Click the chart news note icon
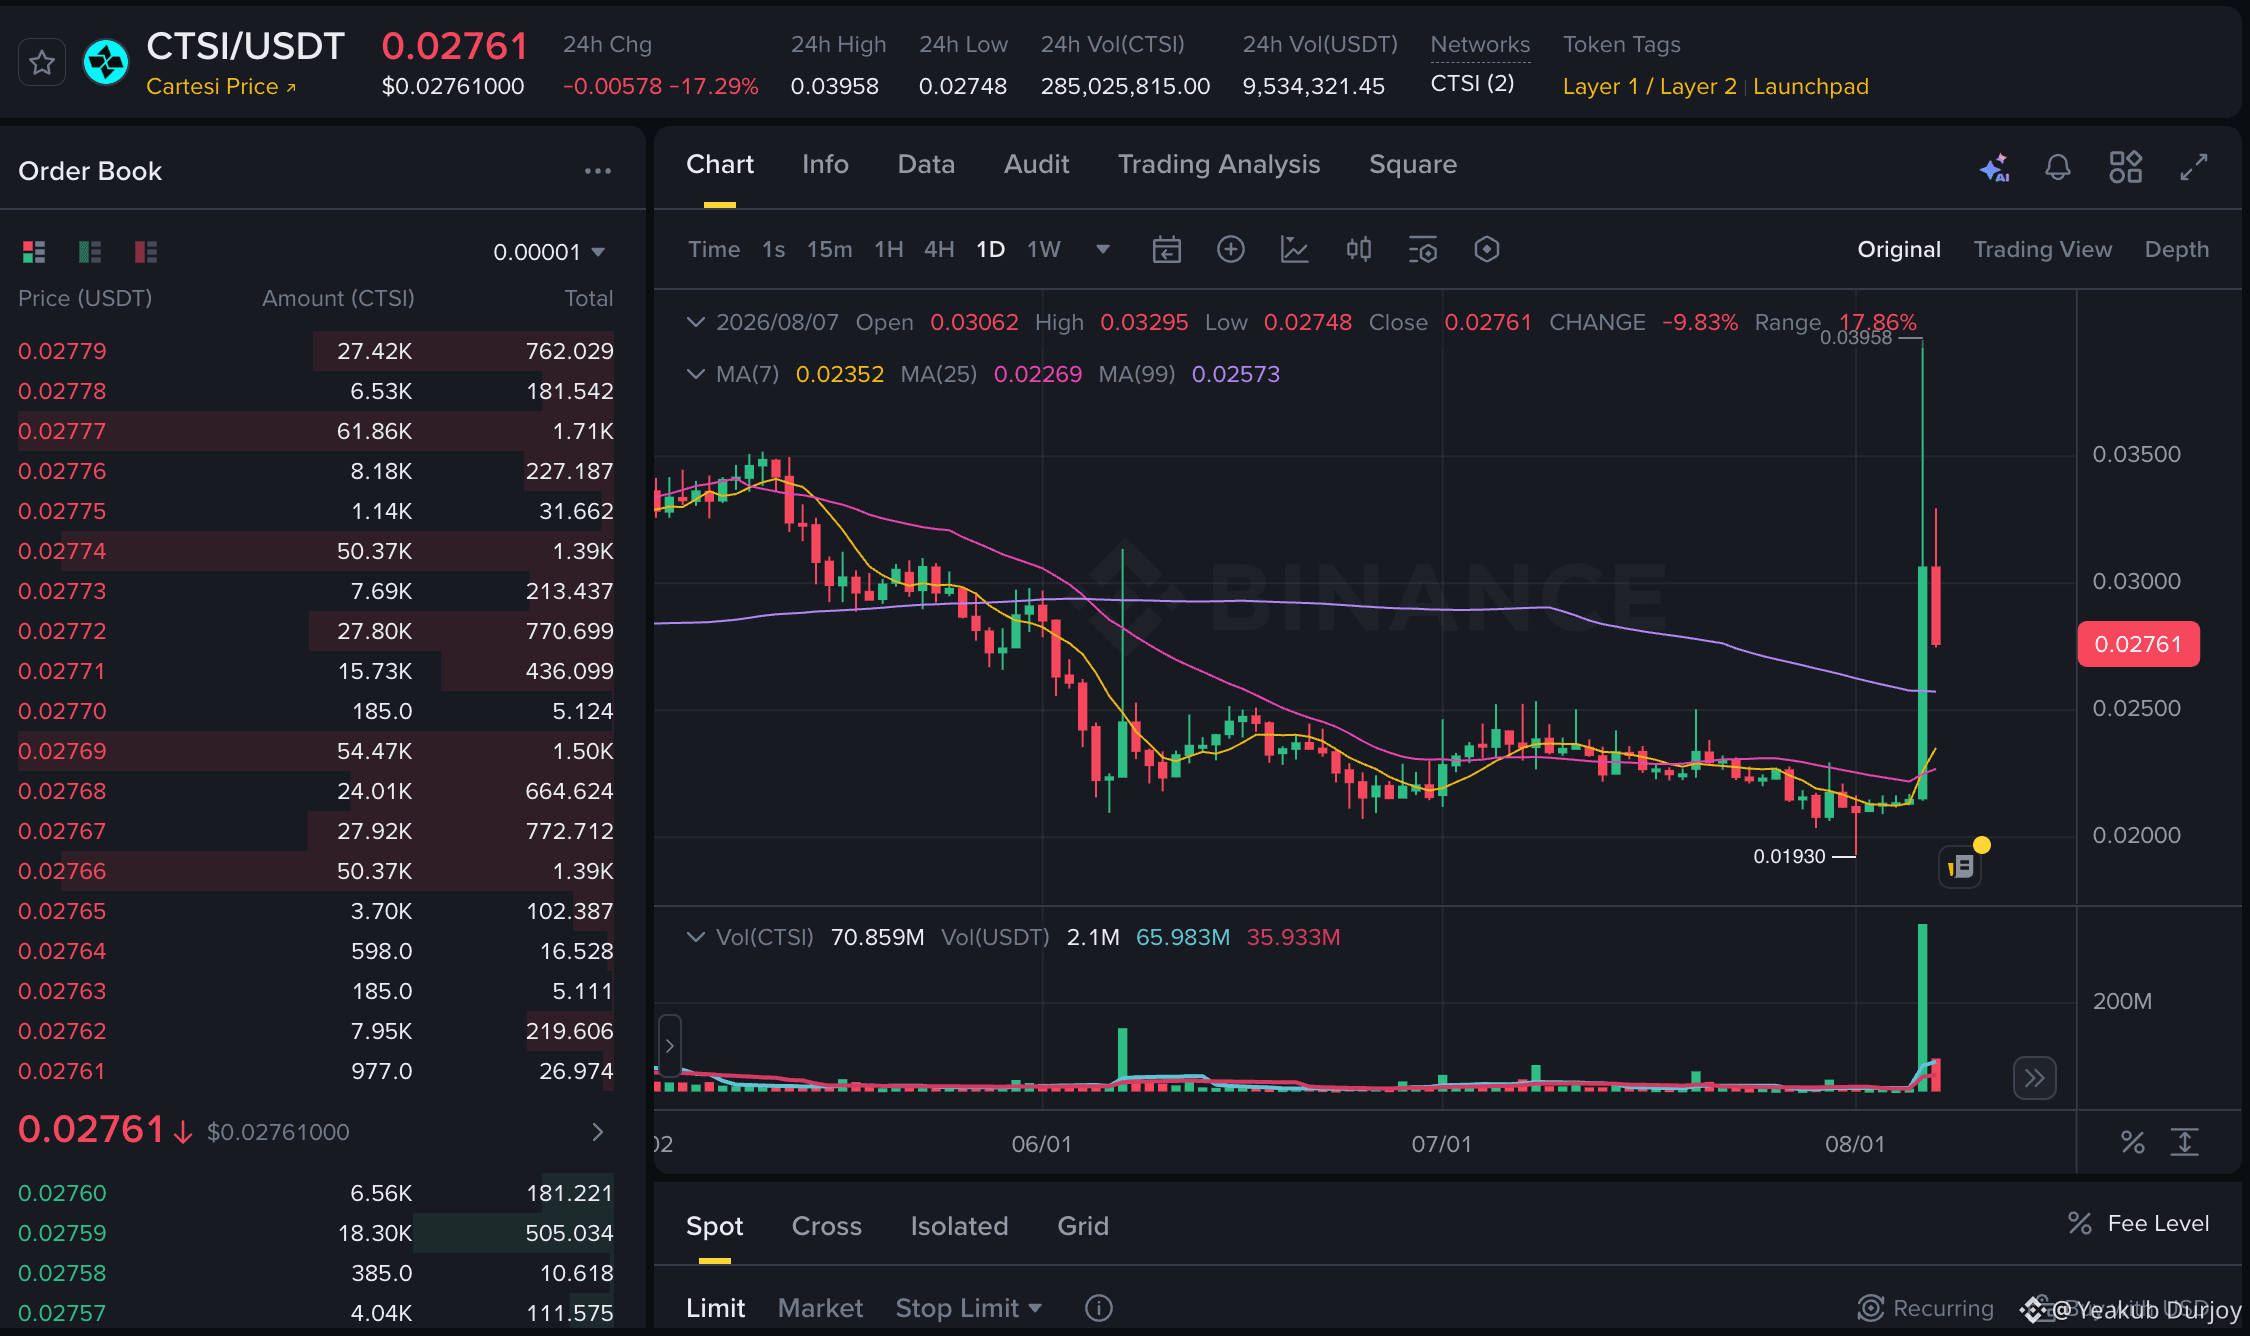 pos(1961,867)
